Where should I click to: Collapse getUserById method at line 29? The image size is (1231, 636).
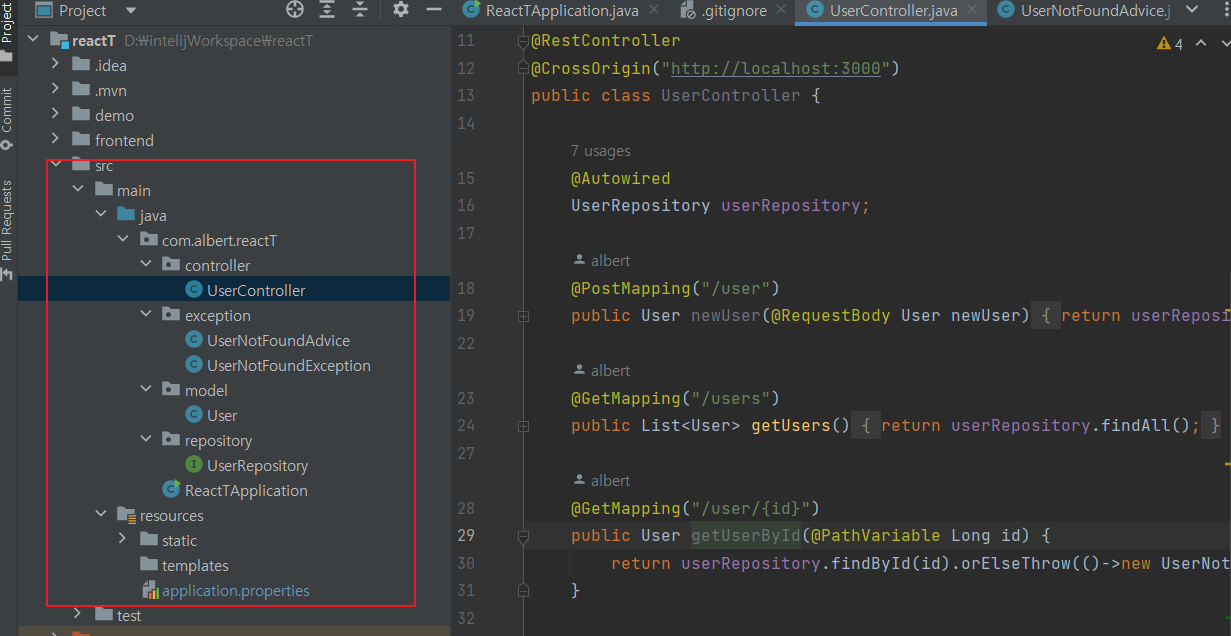pyautogui.click(x=522, y=536)
